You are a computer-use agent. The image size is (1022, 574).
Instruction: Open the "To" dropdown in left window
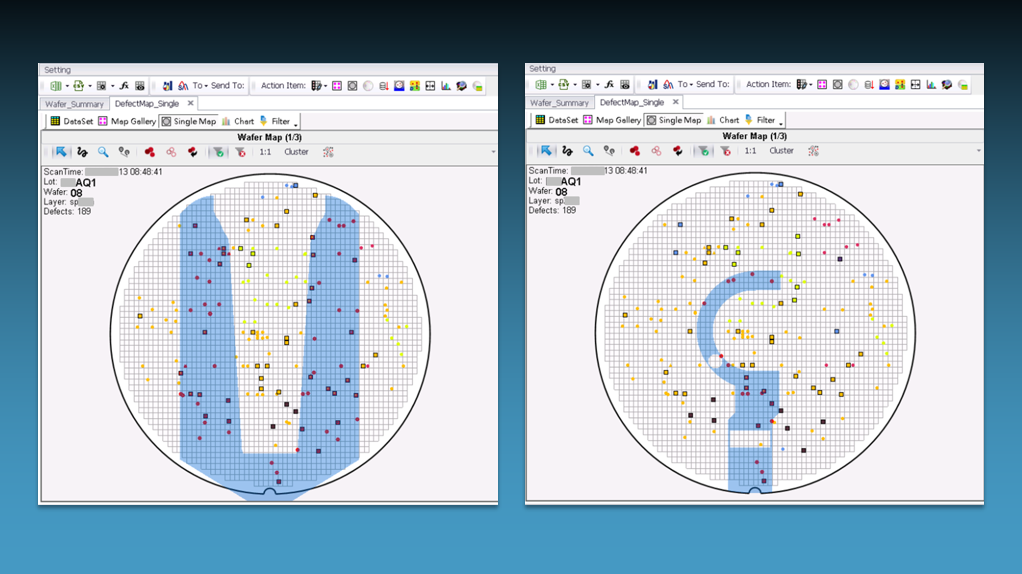pos(199,86)
